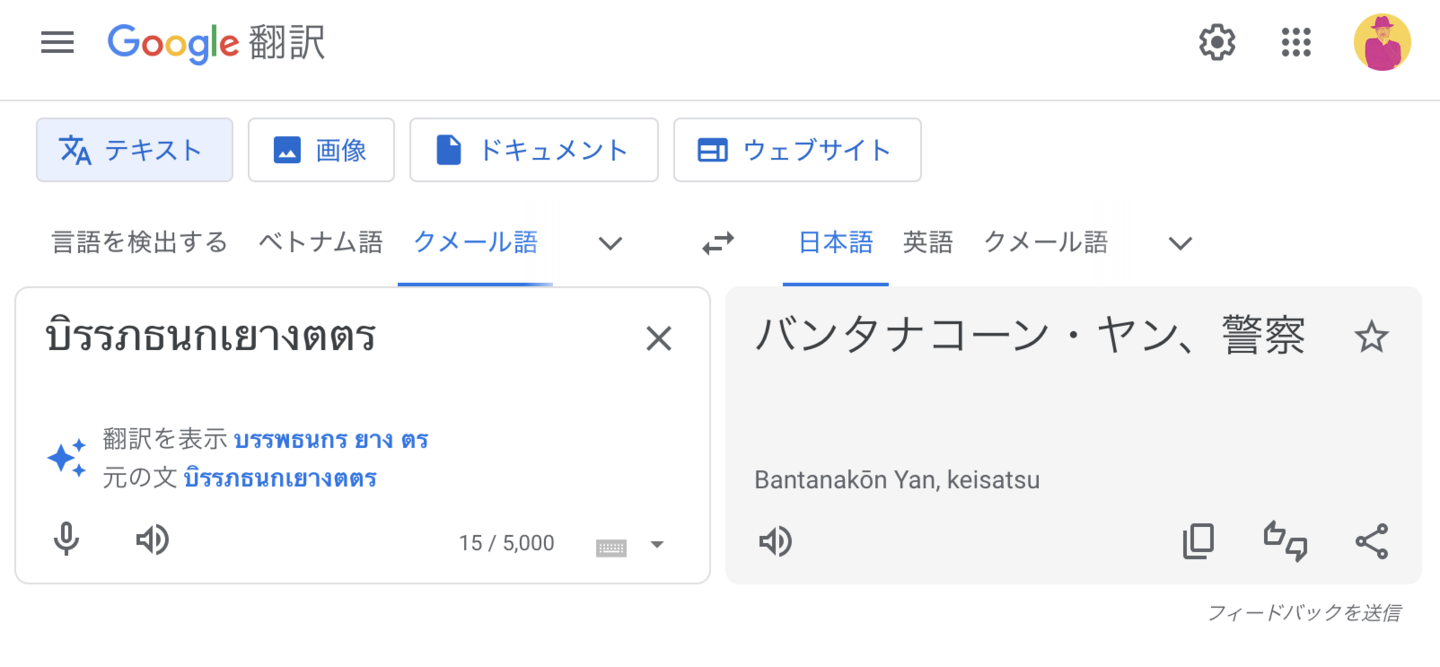Expand the target language list
This screenshot has height=667, width=1440.
pyautogui.click(x=1181, y=243)
